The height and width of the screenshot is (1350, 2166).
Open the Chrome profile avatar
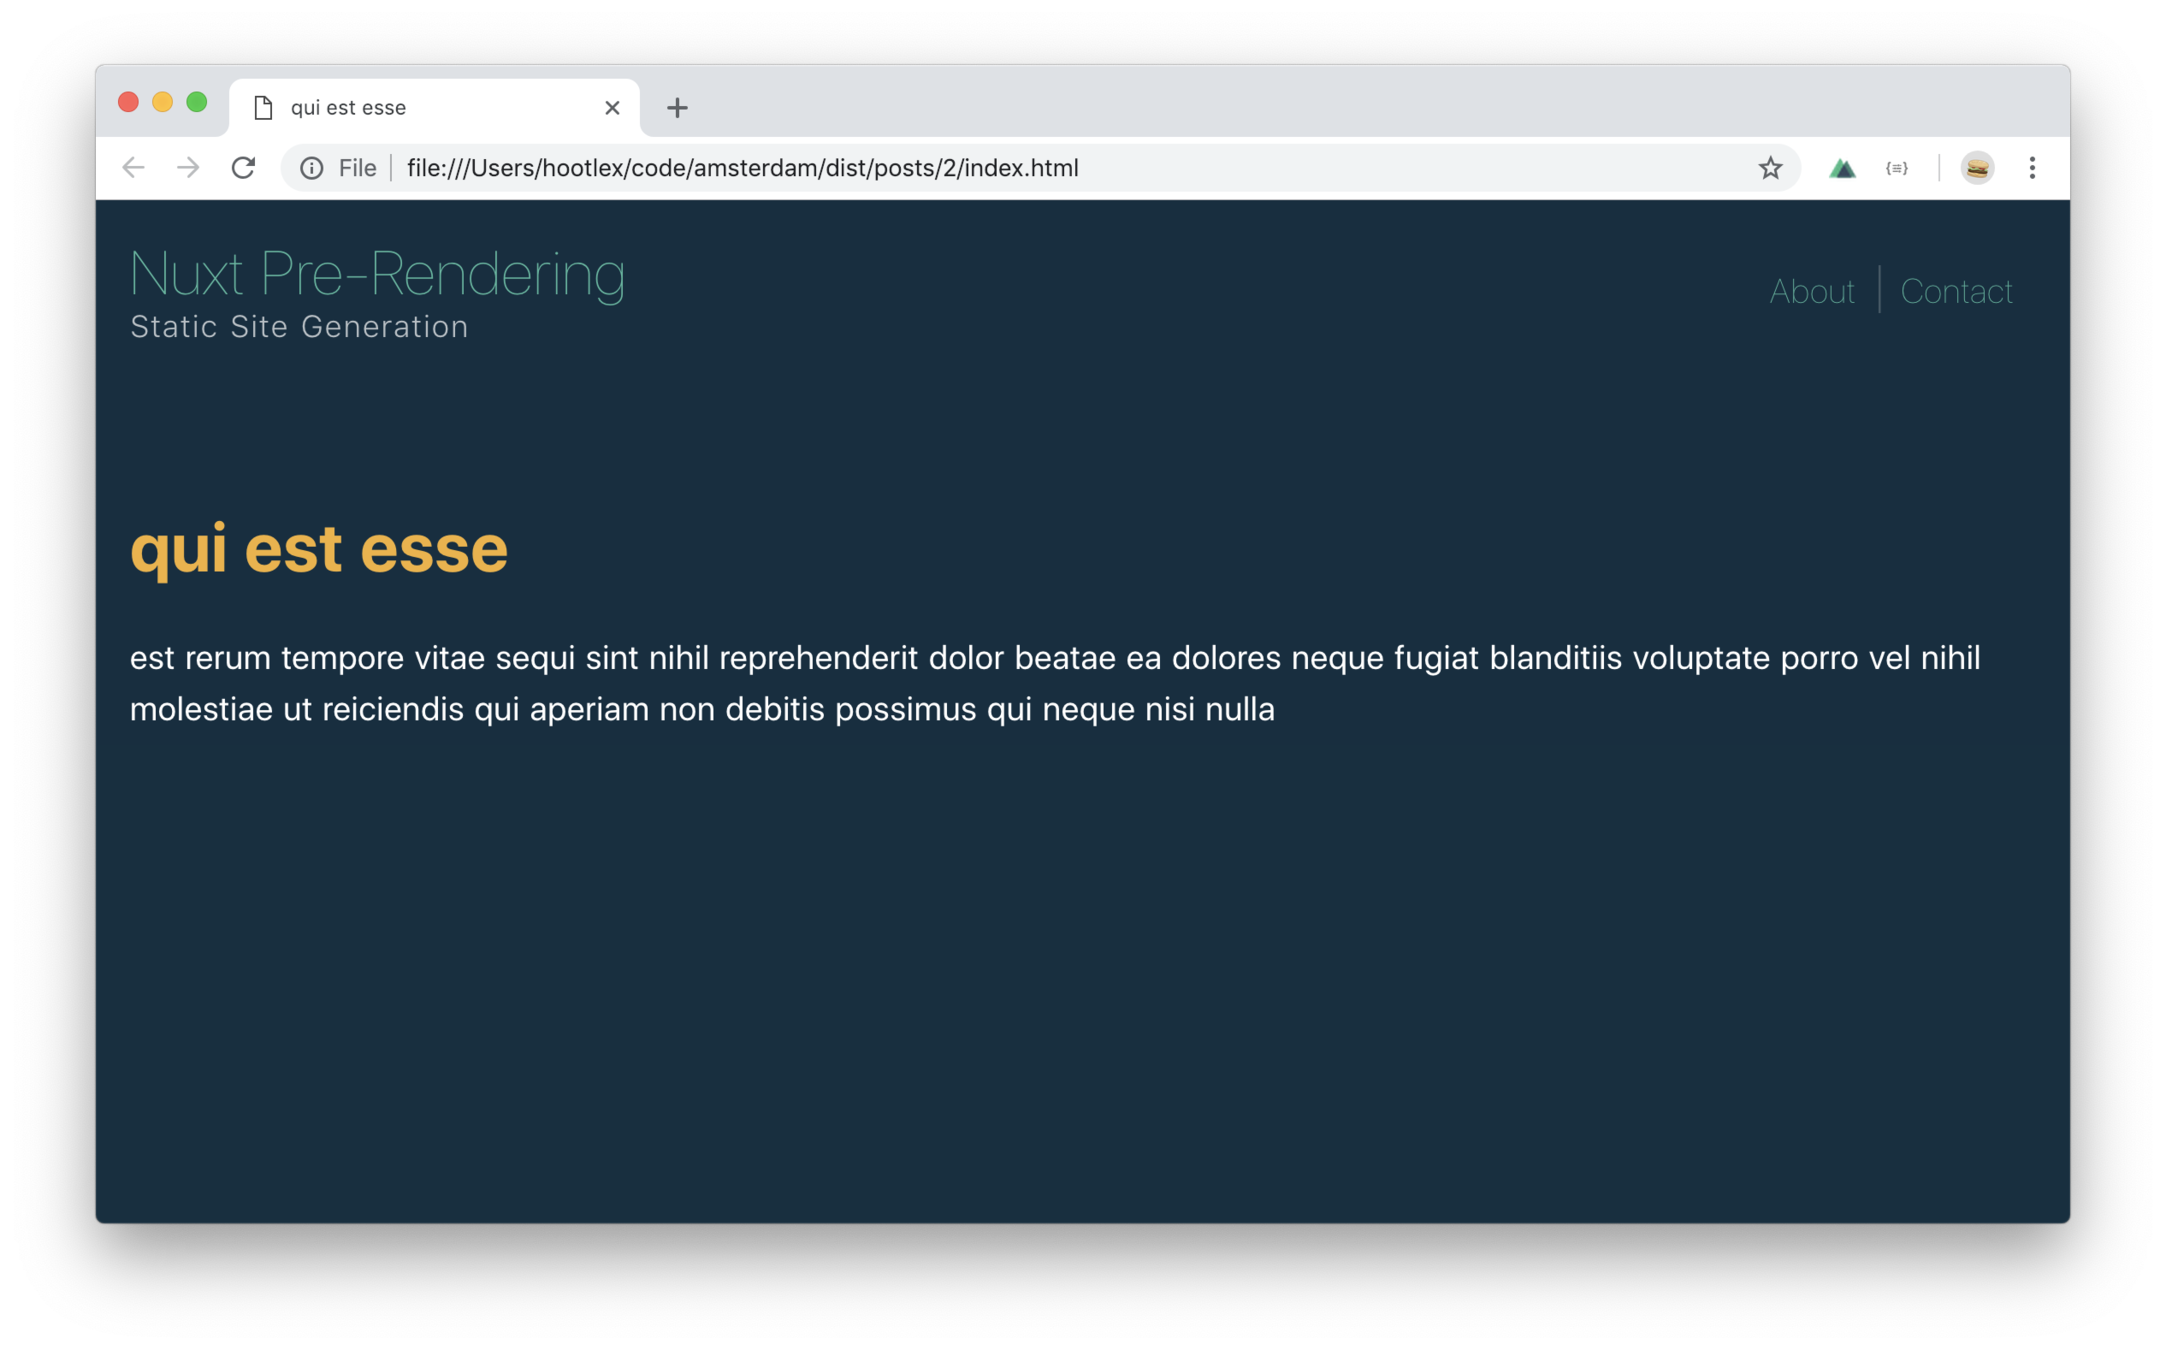(1977, 168)
